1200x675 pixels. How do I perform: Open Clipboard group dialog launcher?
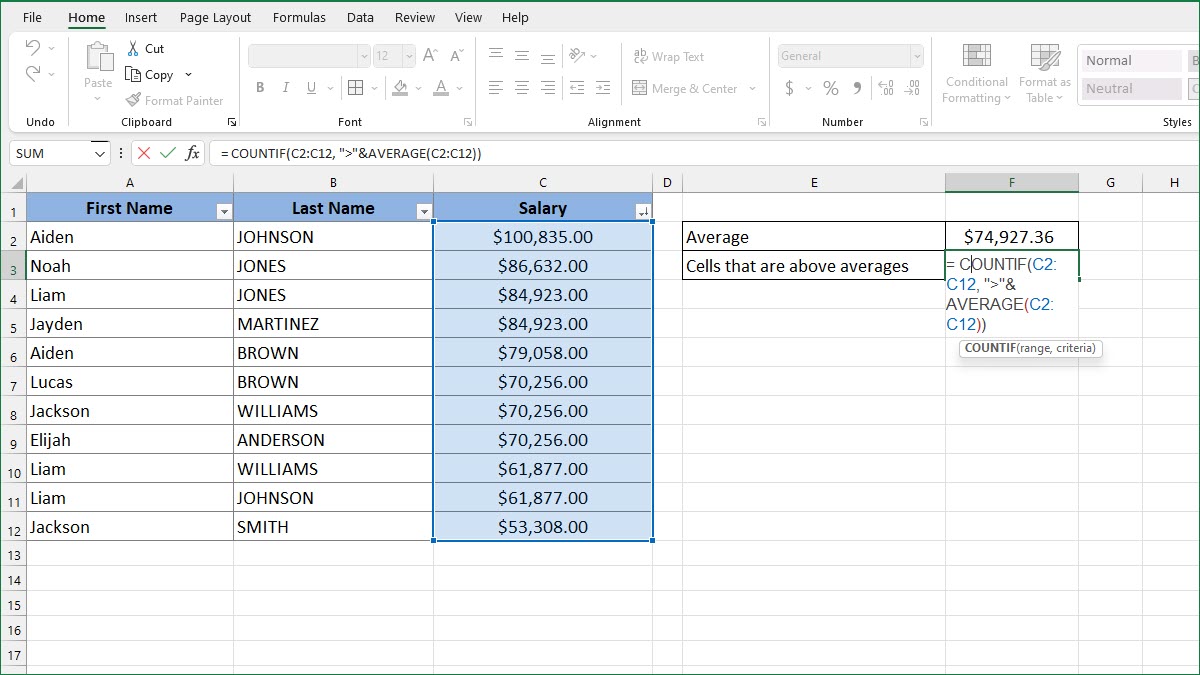232,122
